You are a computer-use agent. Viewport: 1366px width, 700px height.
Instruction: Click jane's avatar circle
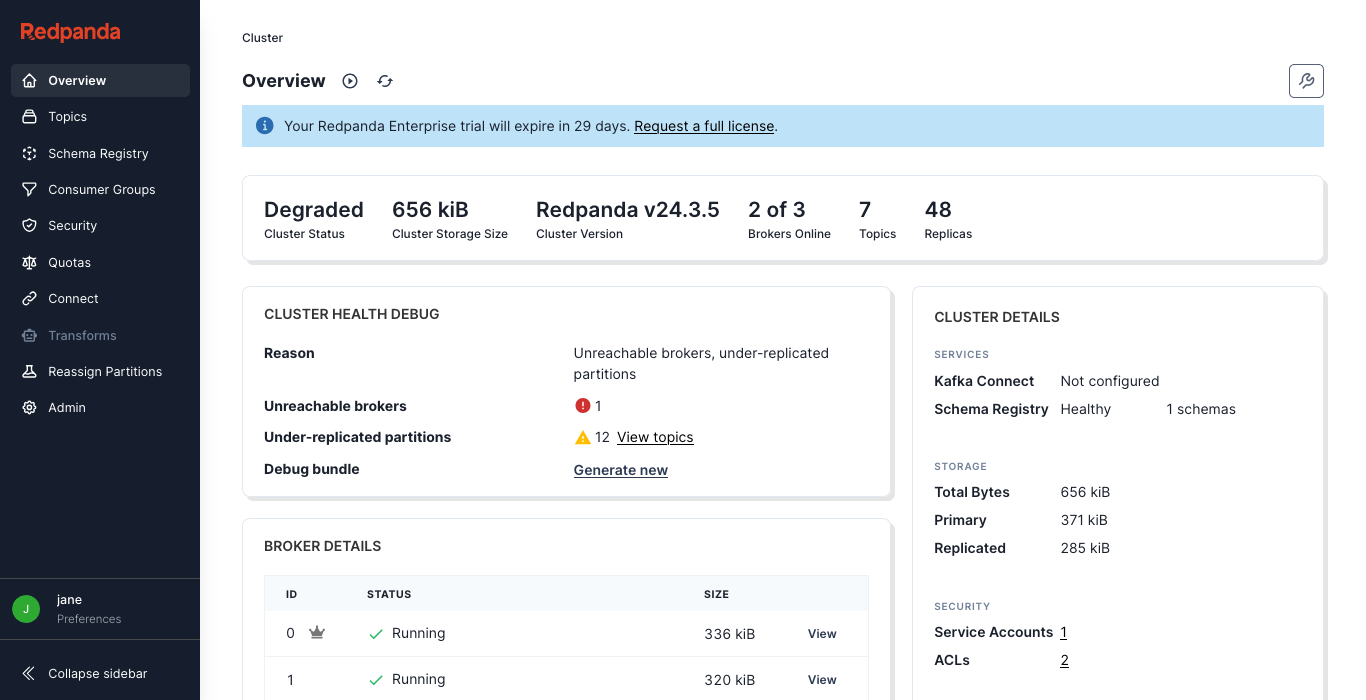click(25, 609)
